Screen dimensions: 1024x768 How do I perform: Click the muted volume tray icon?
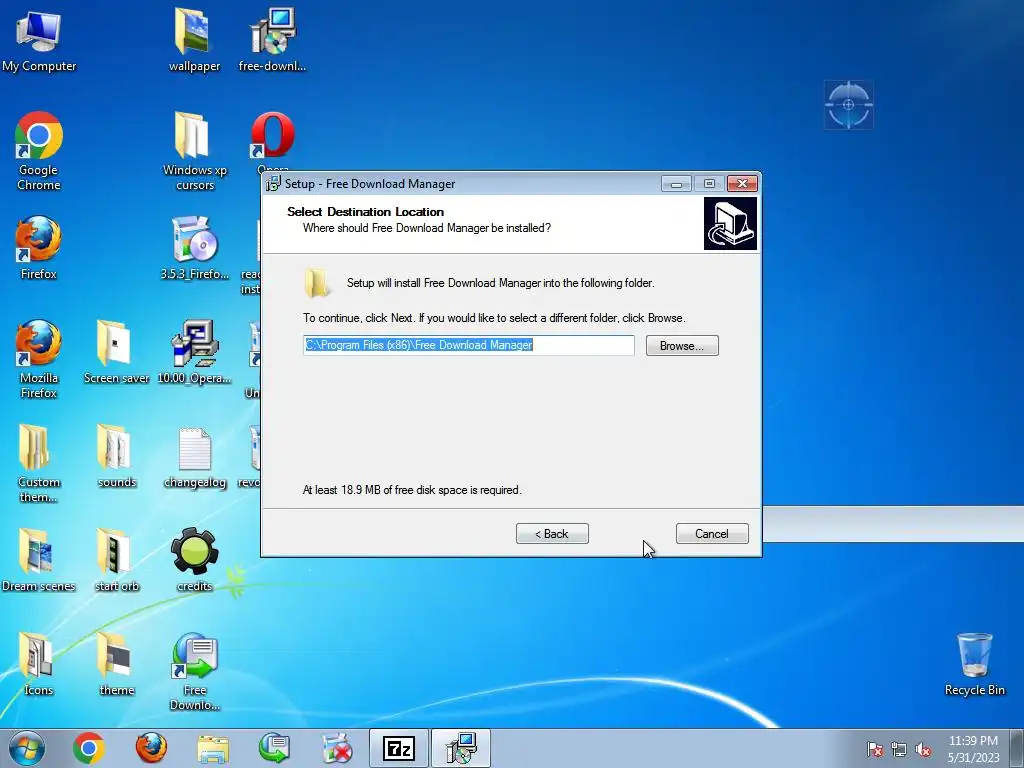pyautogui.click(x=923, y=749)
